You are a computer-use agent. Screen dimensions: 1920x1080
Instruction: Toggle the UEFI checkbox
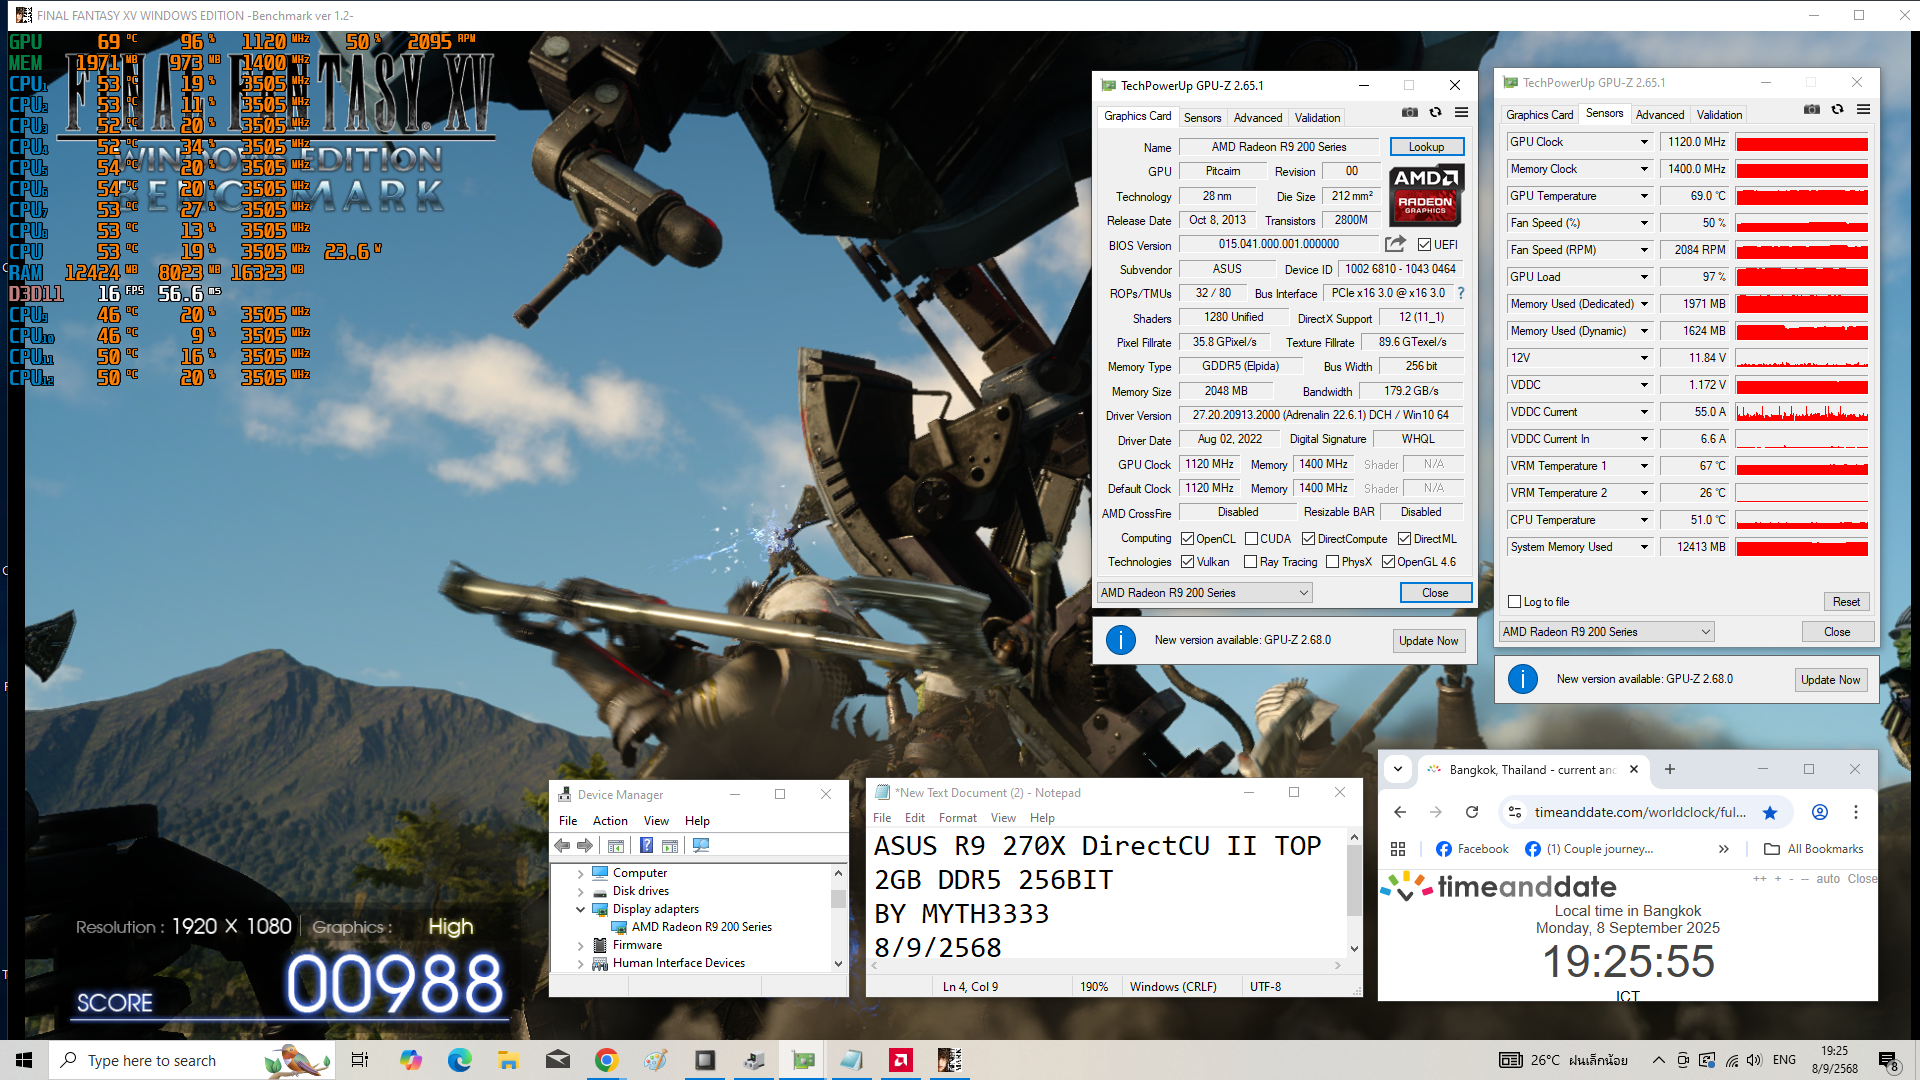click(1424, 245)
